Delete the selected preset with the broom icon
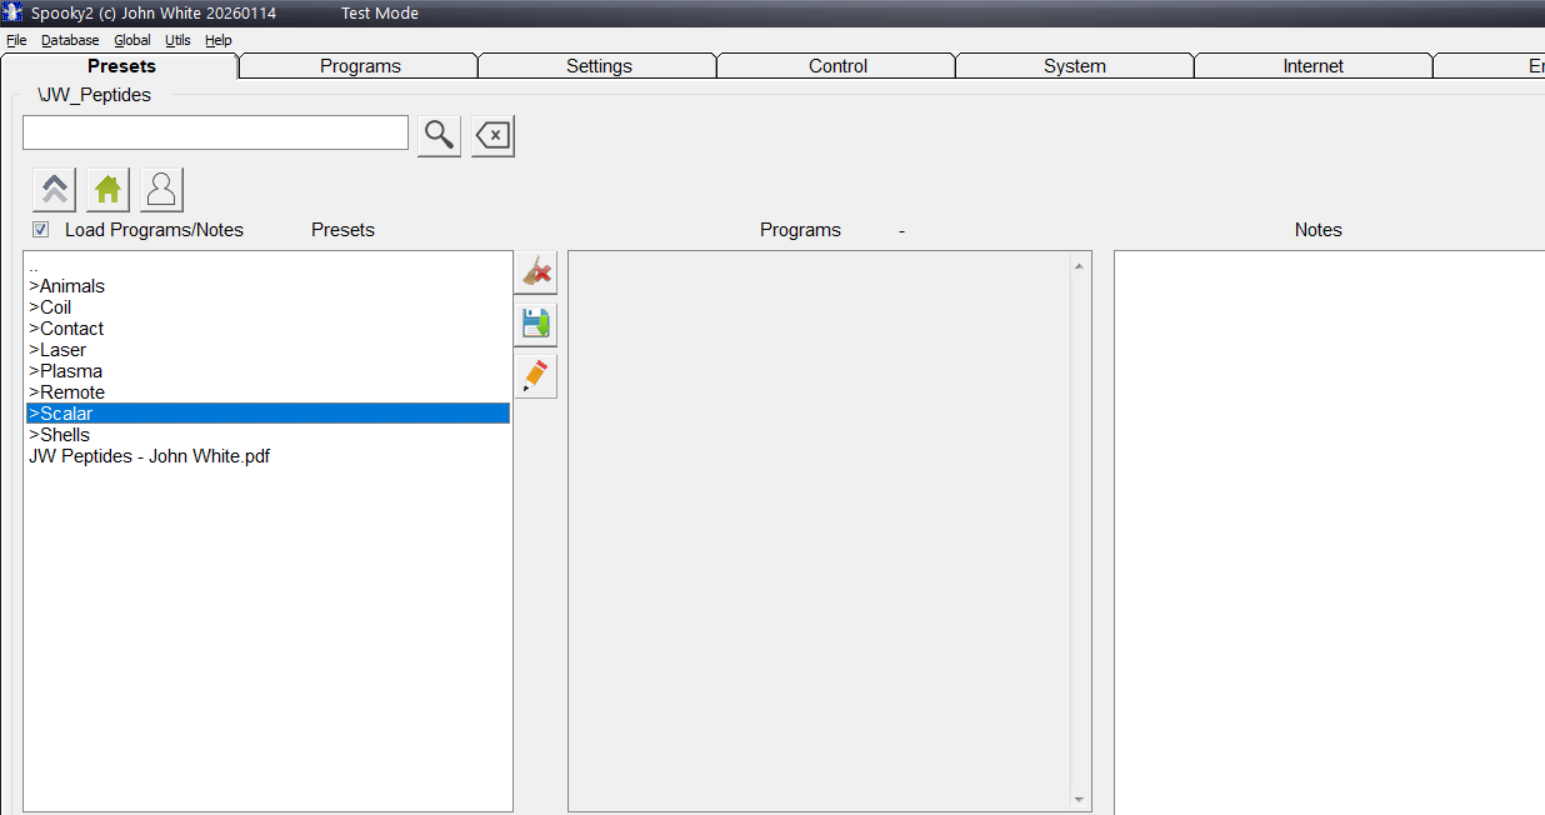Image resolution: width=1545 pixels, height=815 pixels. (x=535, y=271)
